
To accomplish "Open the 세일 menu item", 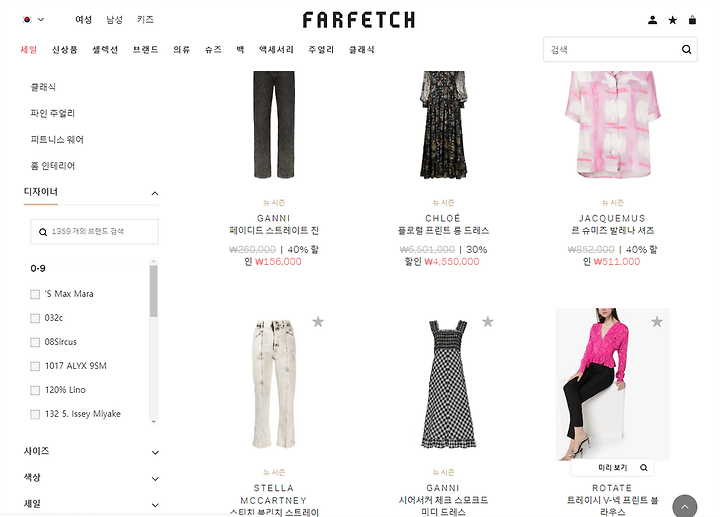I will 28,50.
